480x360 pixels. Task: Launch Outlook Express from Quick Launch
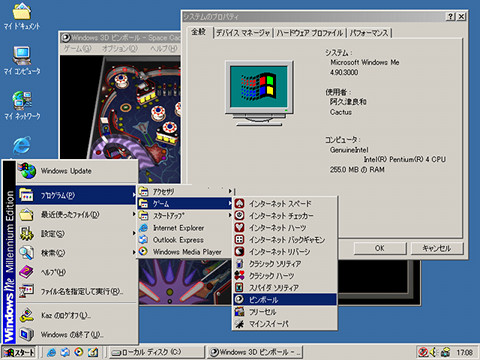[x=65, y=352]
